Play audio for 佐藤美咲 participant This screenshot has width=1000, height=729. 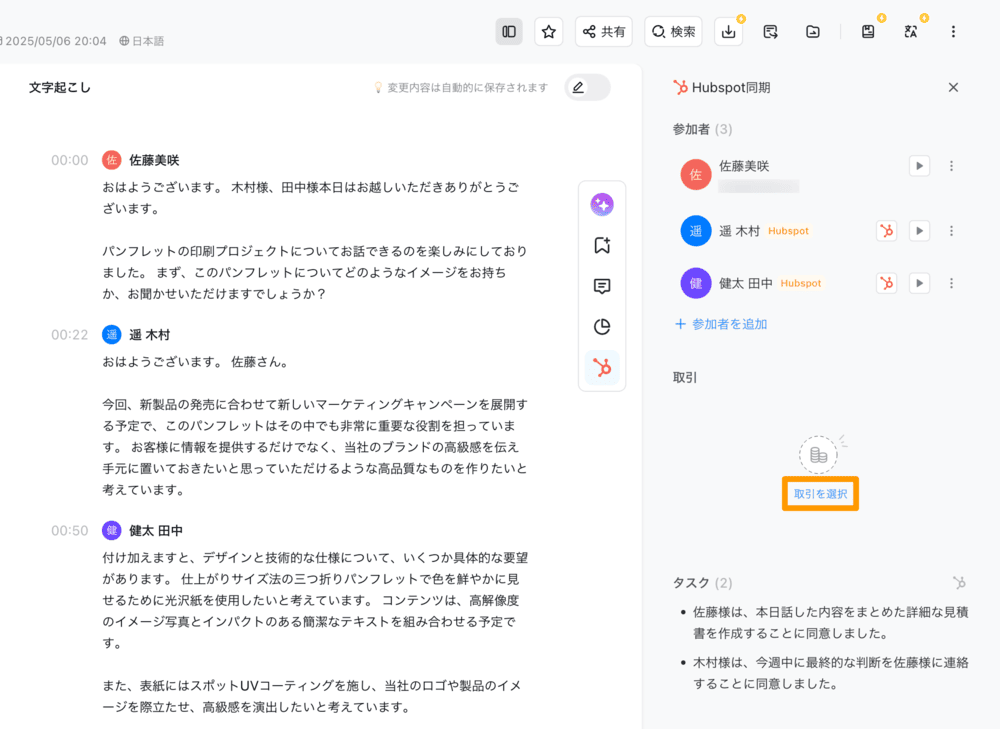pos(919,166)
